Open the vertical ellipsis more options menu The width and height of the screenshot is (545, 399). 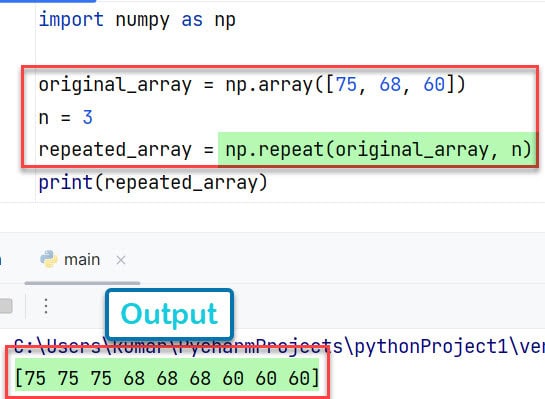coord(46,306)
